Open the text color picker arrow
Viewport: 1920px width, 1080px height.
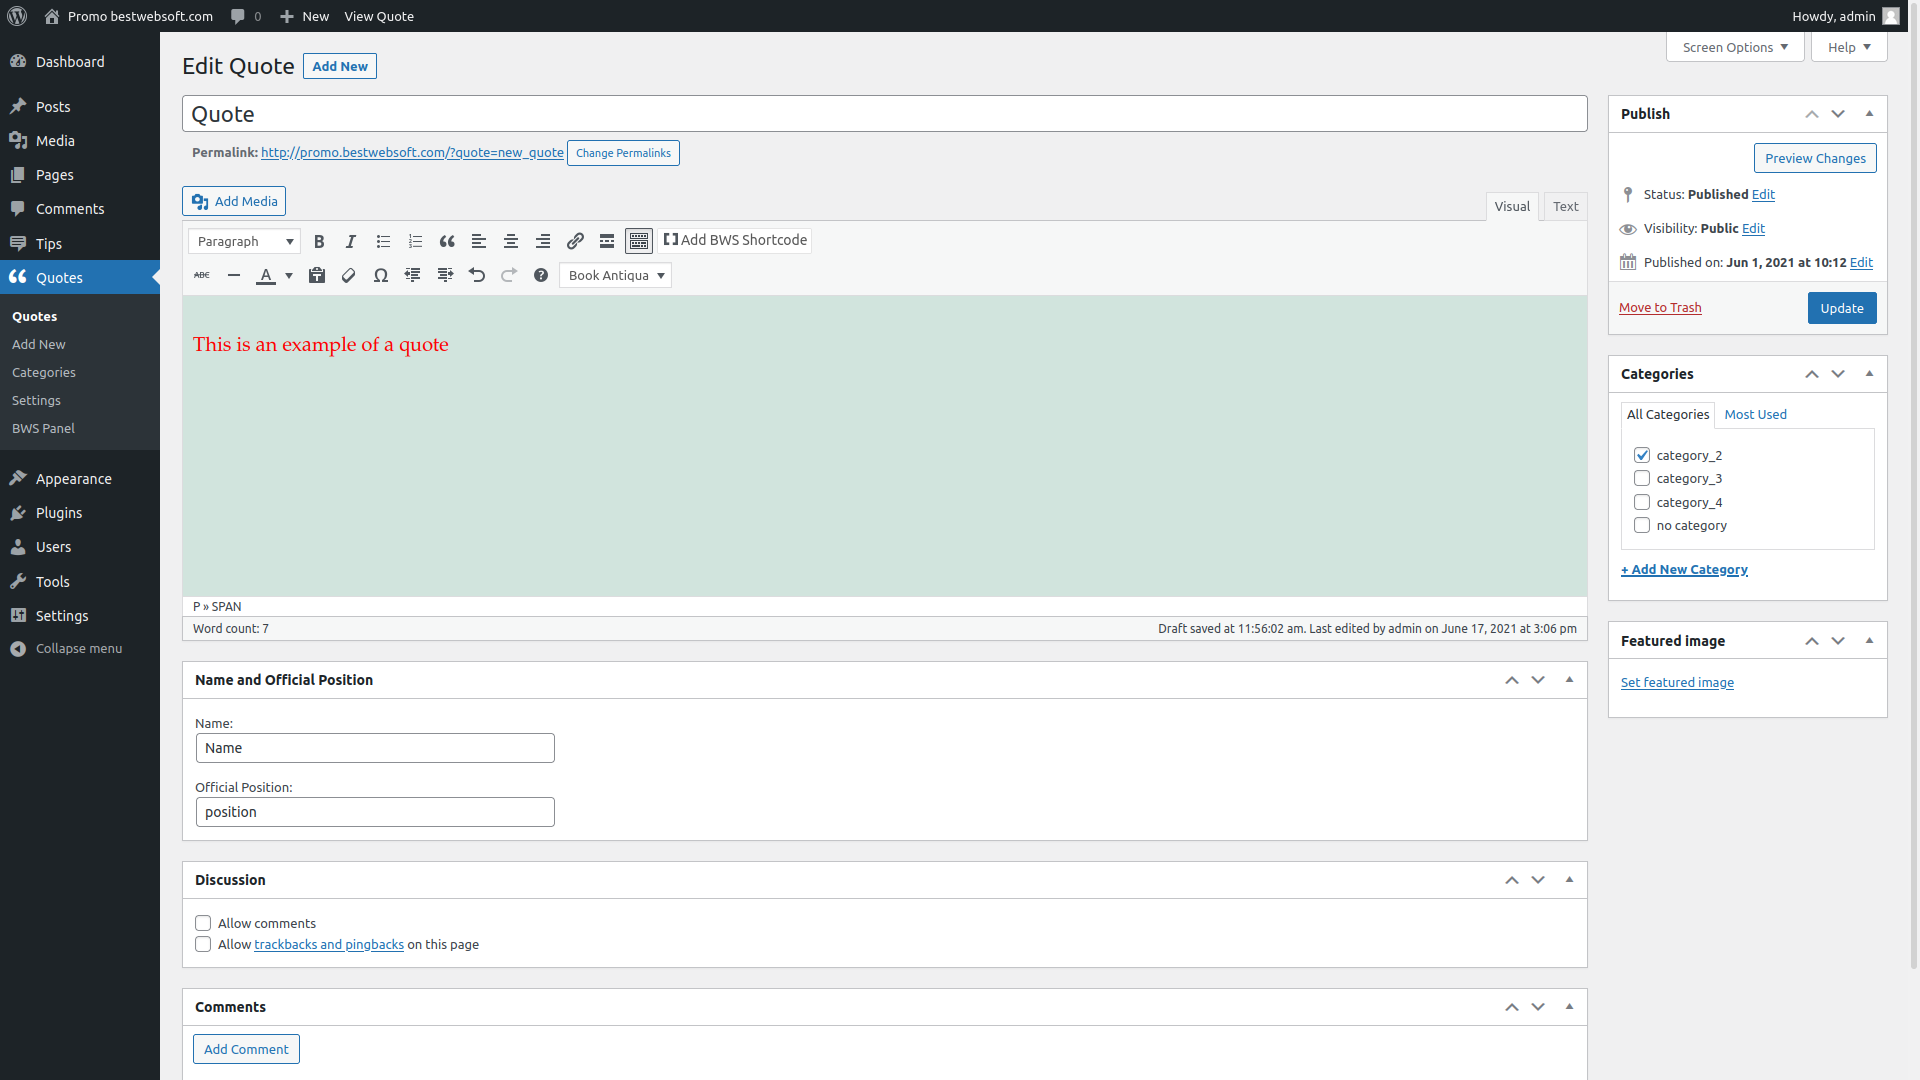click(289, 275)
